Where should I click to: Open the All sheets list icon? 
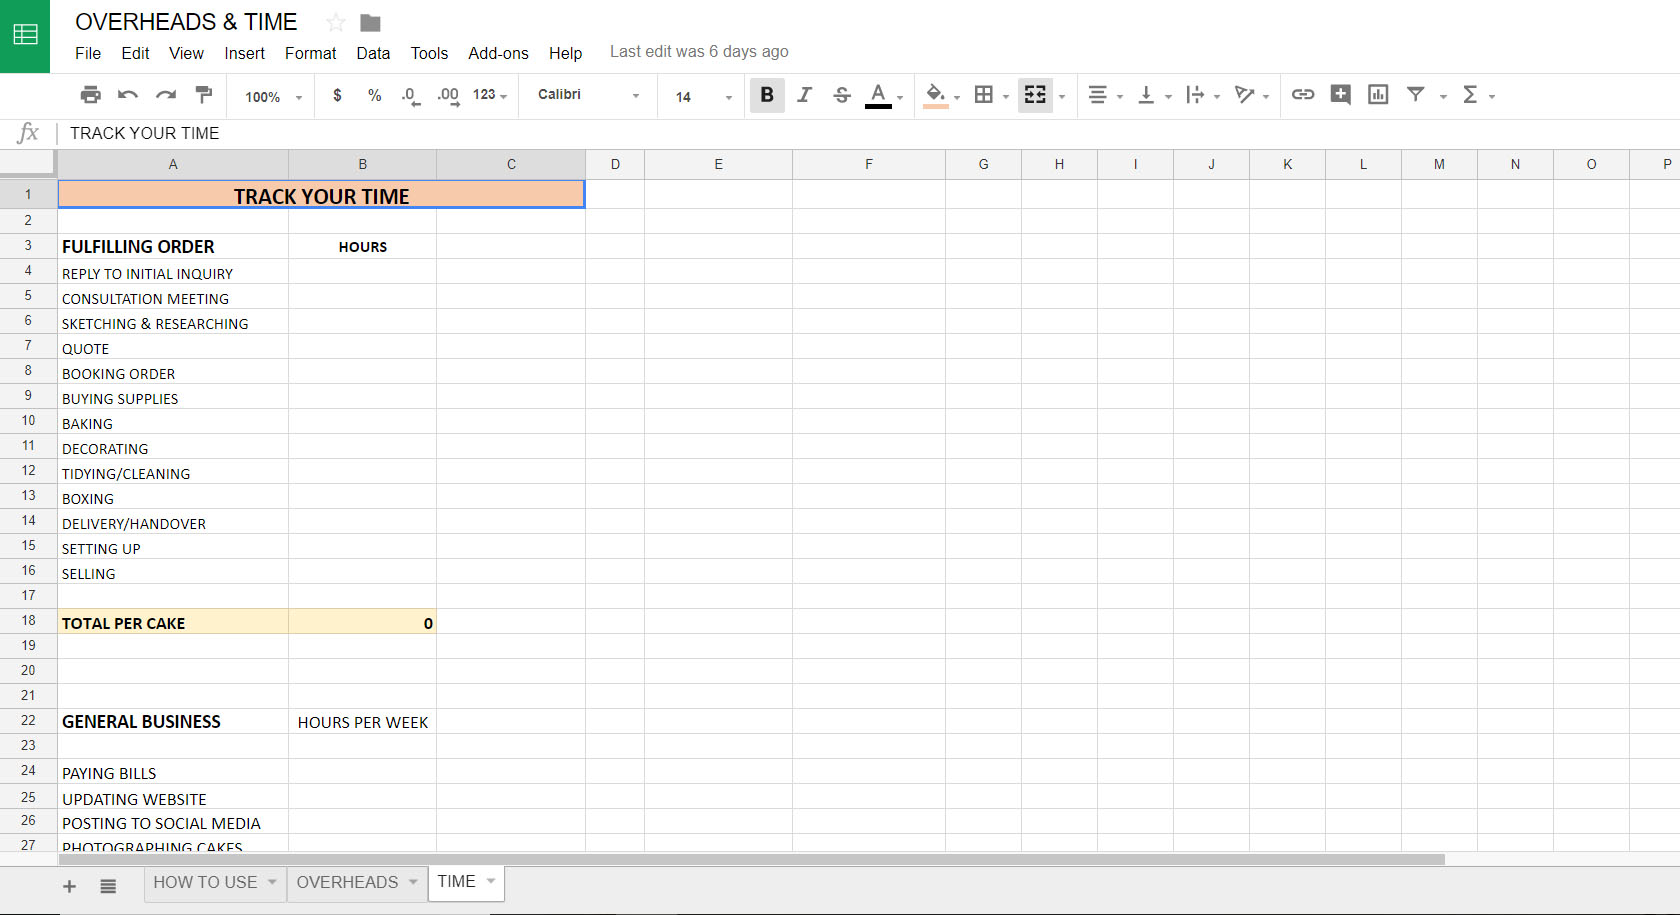click(x=108, y=886)
